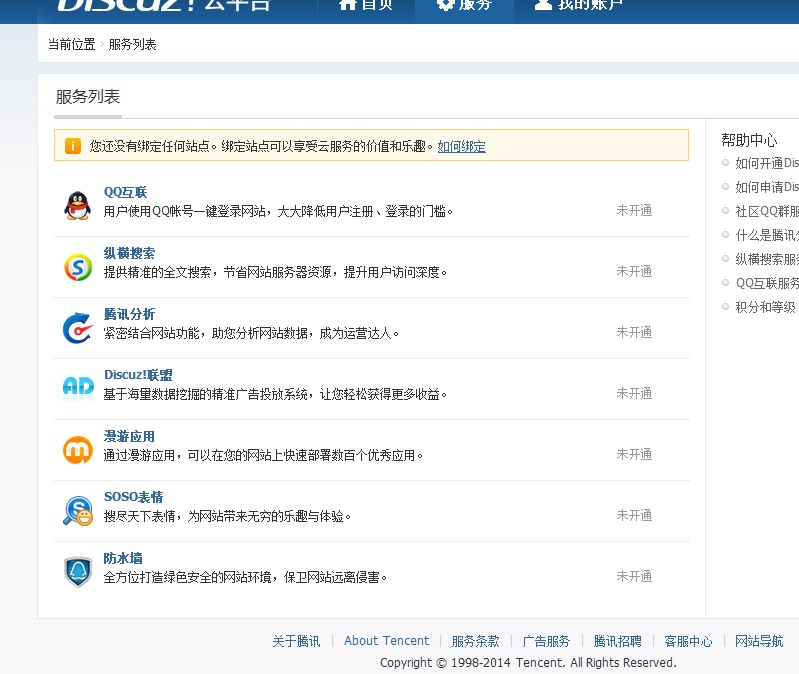The height and width of the screenshot is (674, 799).
Task: Click 未开通 status for SOSO表情
Action: (634, 516)
